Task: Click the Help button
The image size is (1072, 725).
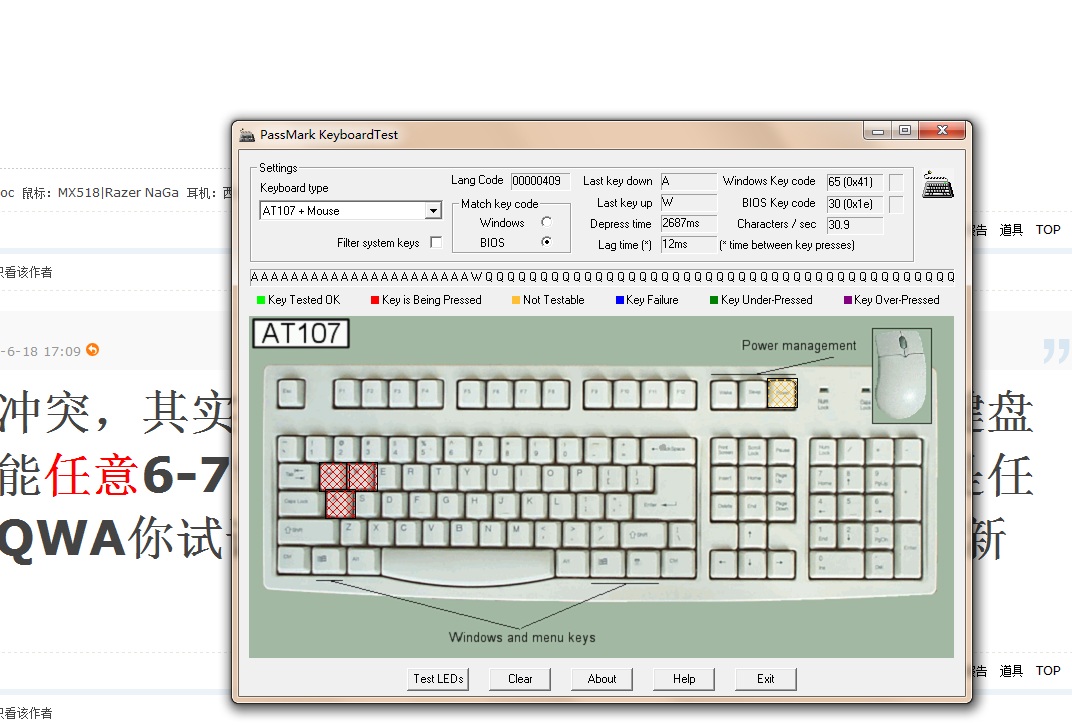Action: coord(684,678)
